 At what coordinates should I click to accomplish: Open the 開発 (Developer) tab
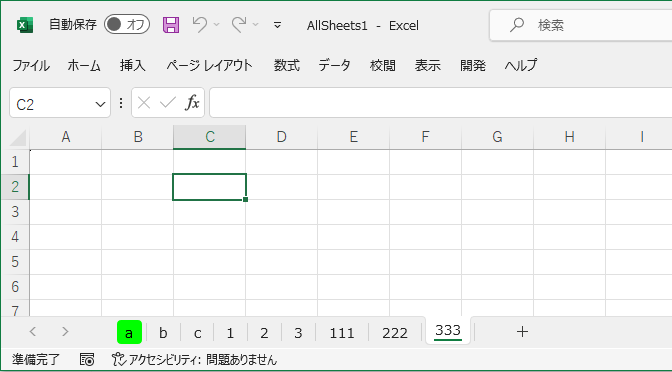coord(473,66)
